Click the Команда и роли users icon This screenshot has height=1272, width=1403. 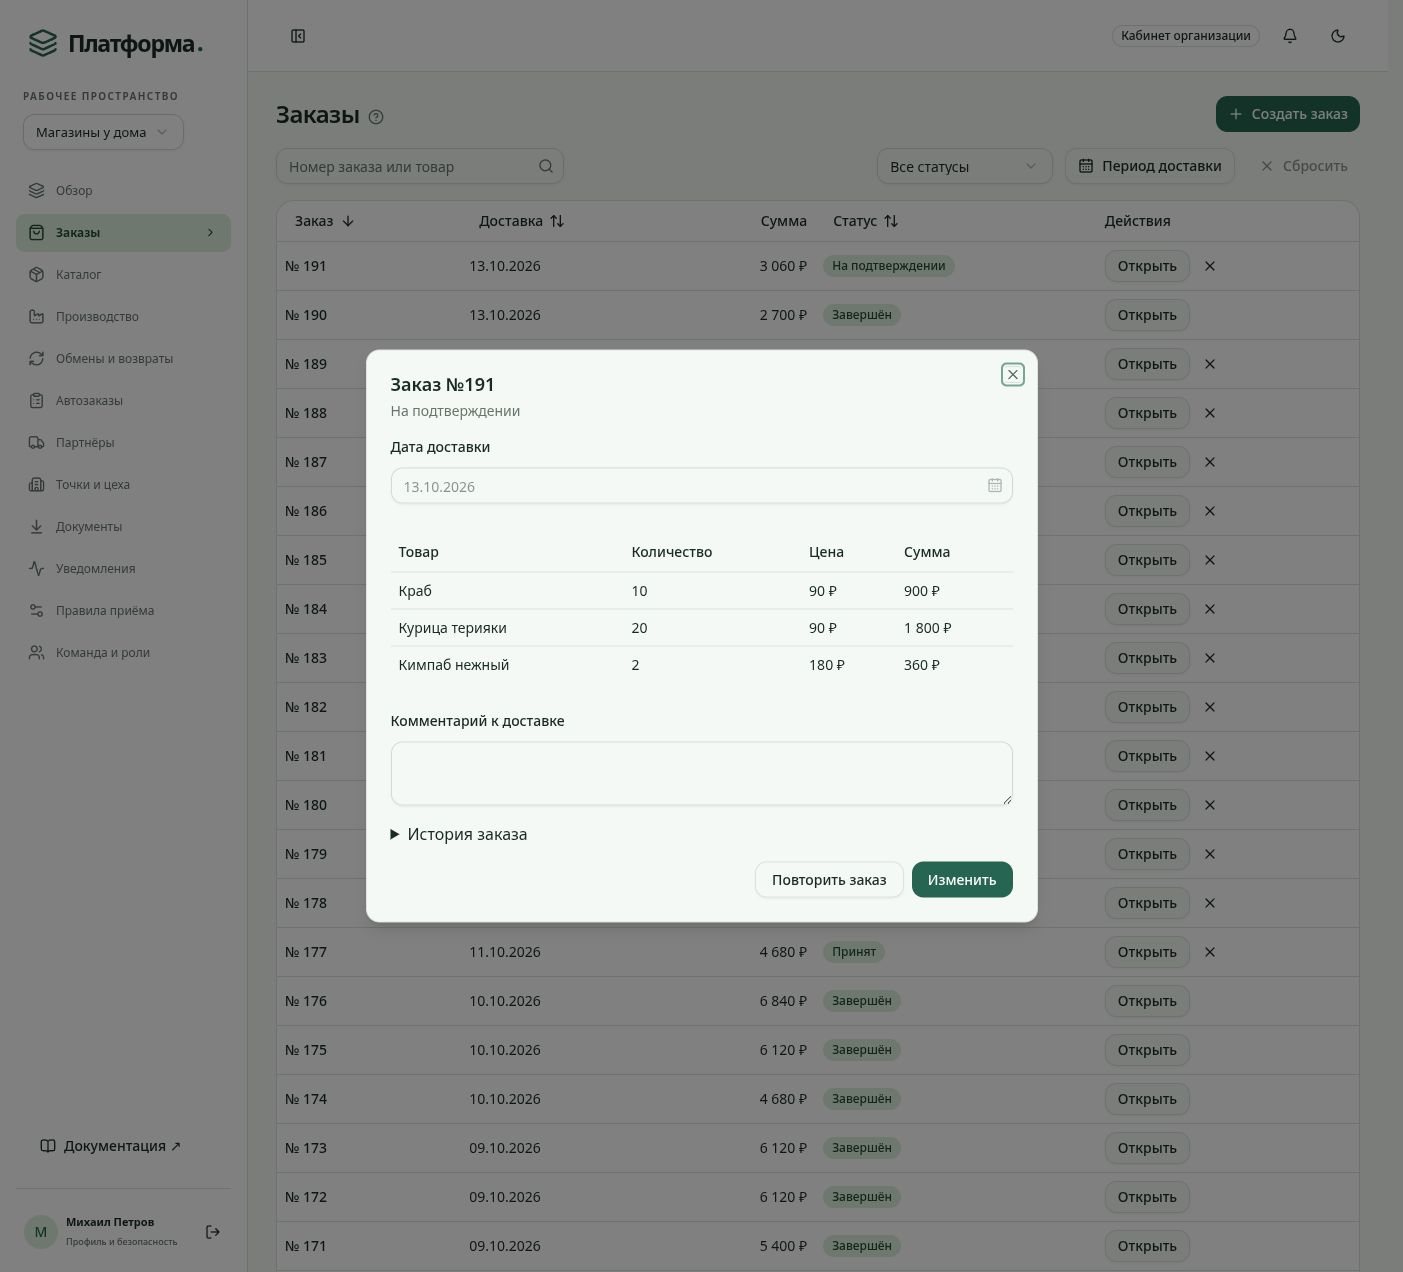(x=37, y=653)
